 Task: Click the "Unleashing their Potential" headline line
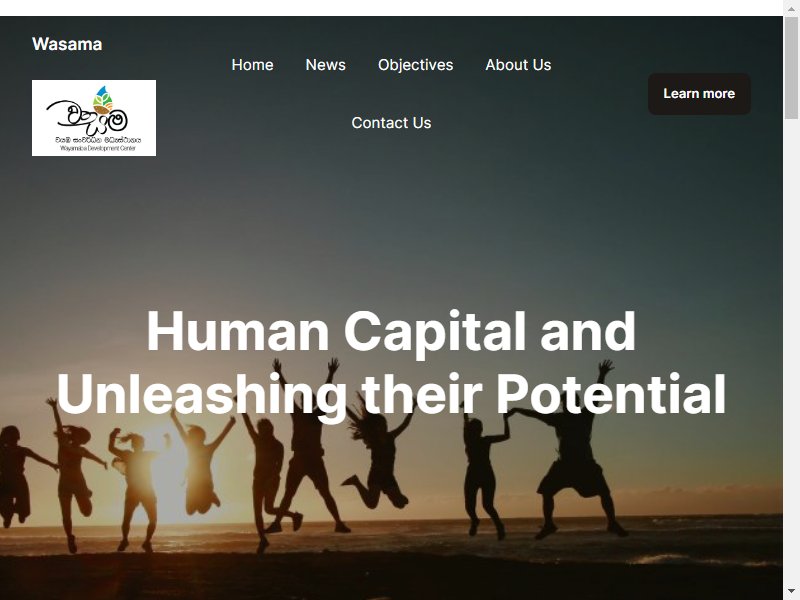391,394
